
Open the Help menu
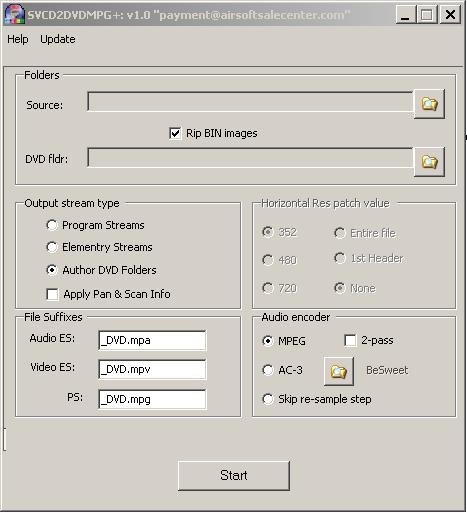pos(18,39)
